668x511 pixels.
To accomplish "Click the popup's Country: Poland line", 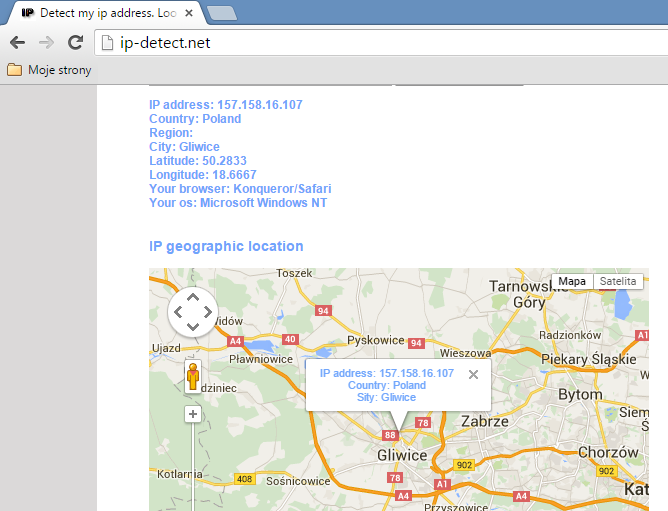I will tap(387, 385).
